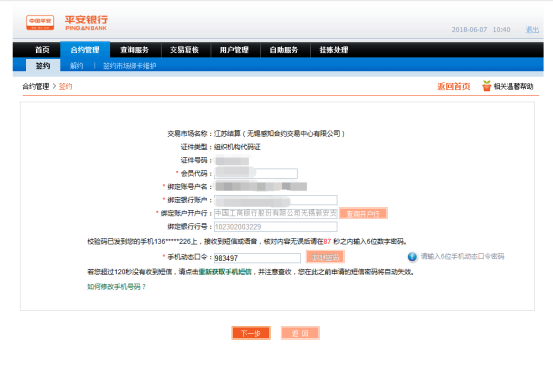The width and height of the screenshot is (553, 367).
Task: Open the 首页 menu
Action: pos(42,50)
